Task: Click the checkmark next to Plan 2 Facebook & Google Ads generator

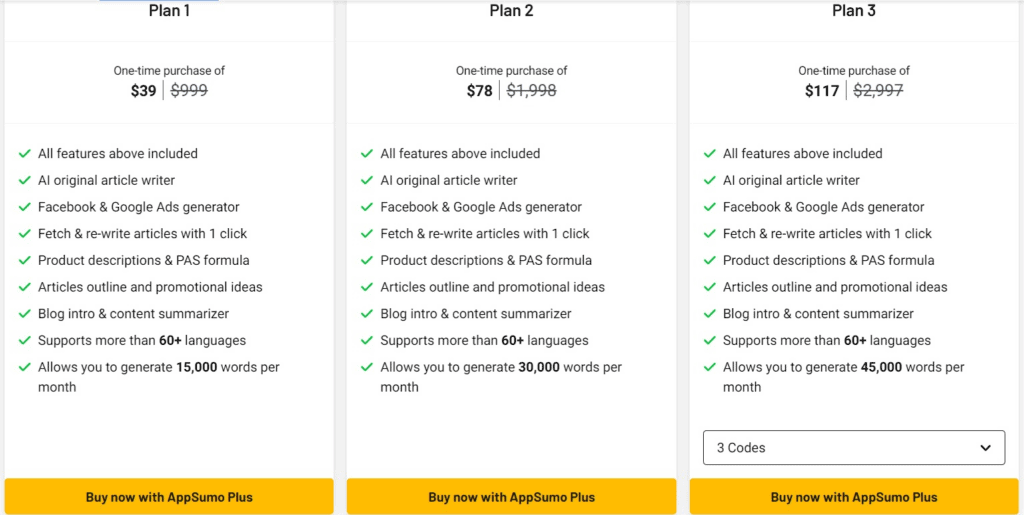Action: 367,208
